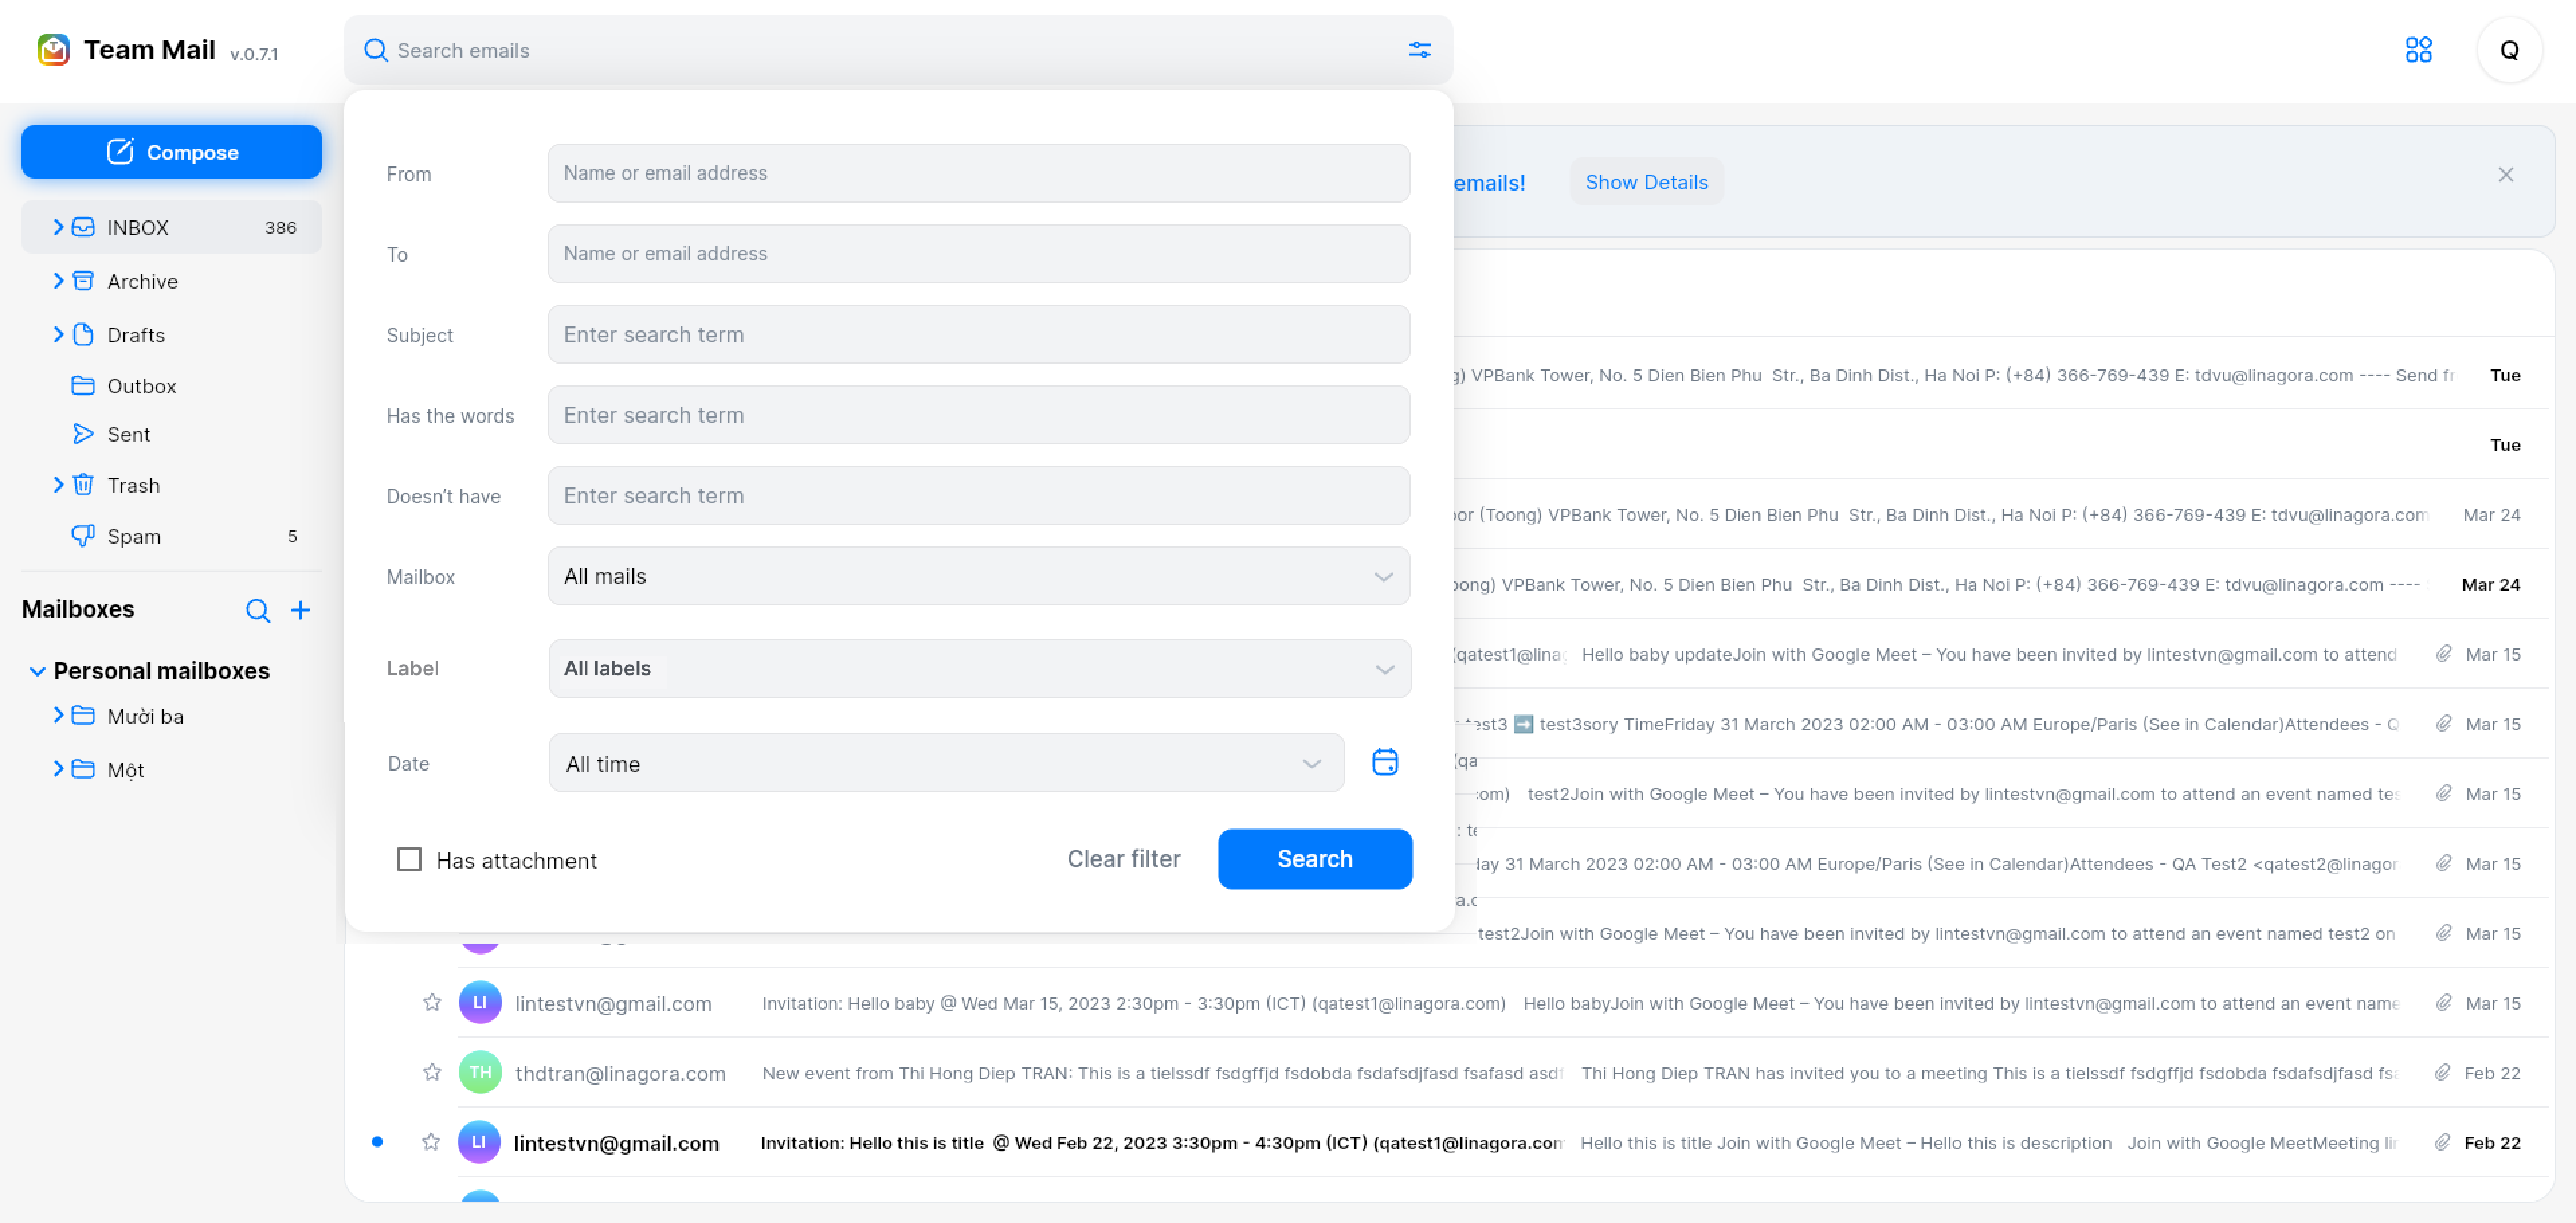Image resolution: width=2576 pixels, height=1223 pixels.
Task: Click the search mailboxes magnifier icon
Action: click(x=258, y=610)
